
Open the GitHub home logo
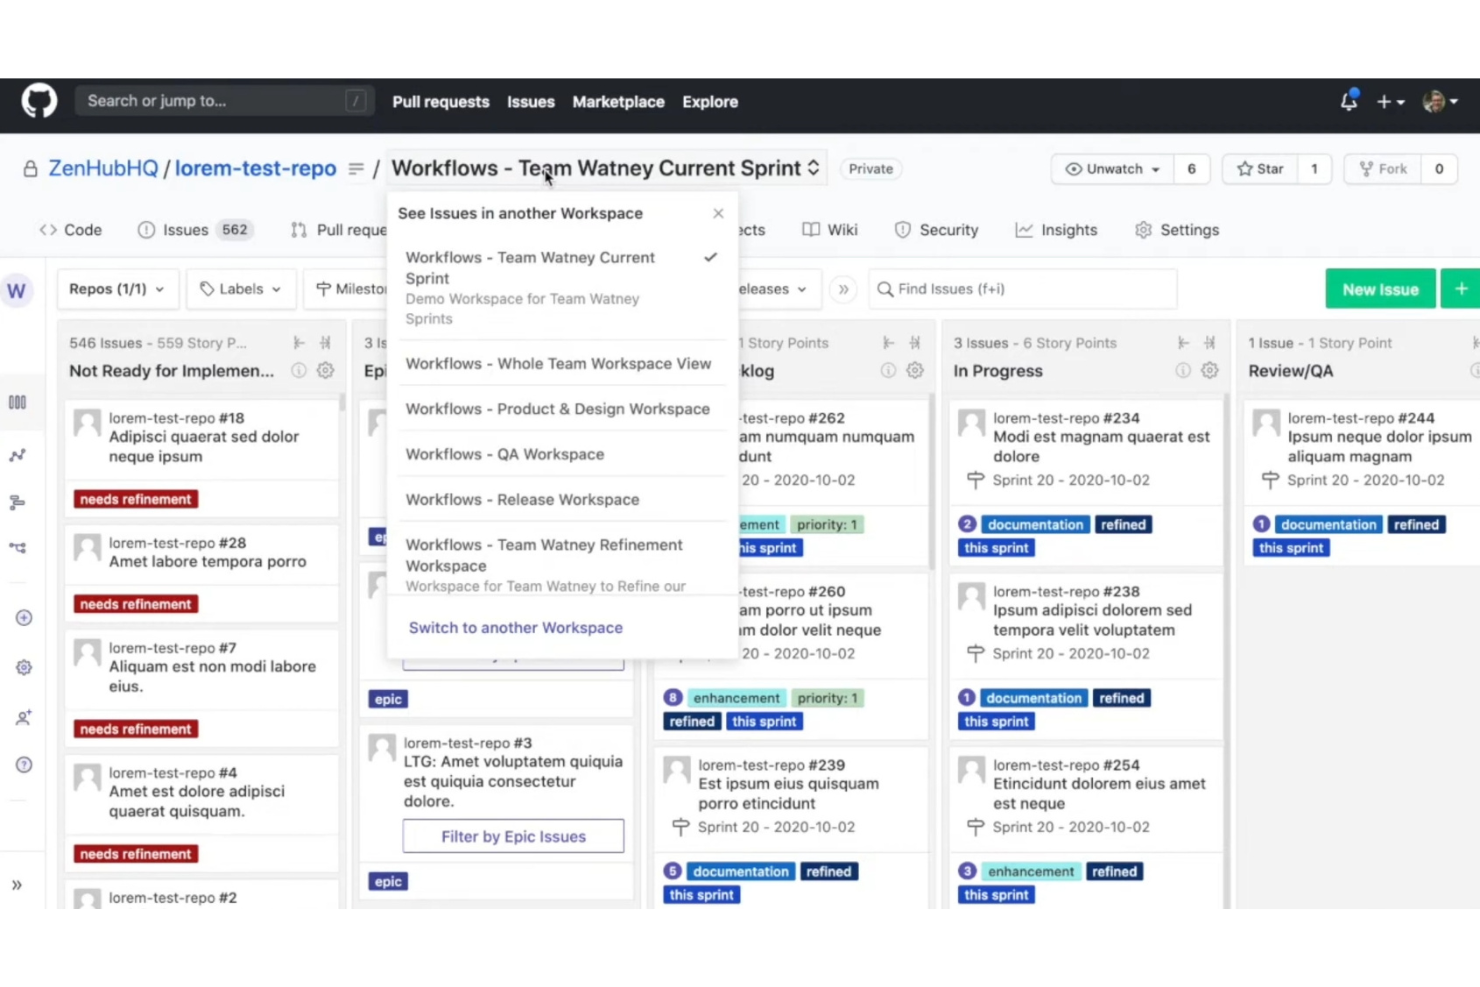pyautogui.click(x=40, y=101)
